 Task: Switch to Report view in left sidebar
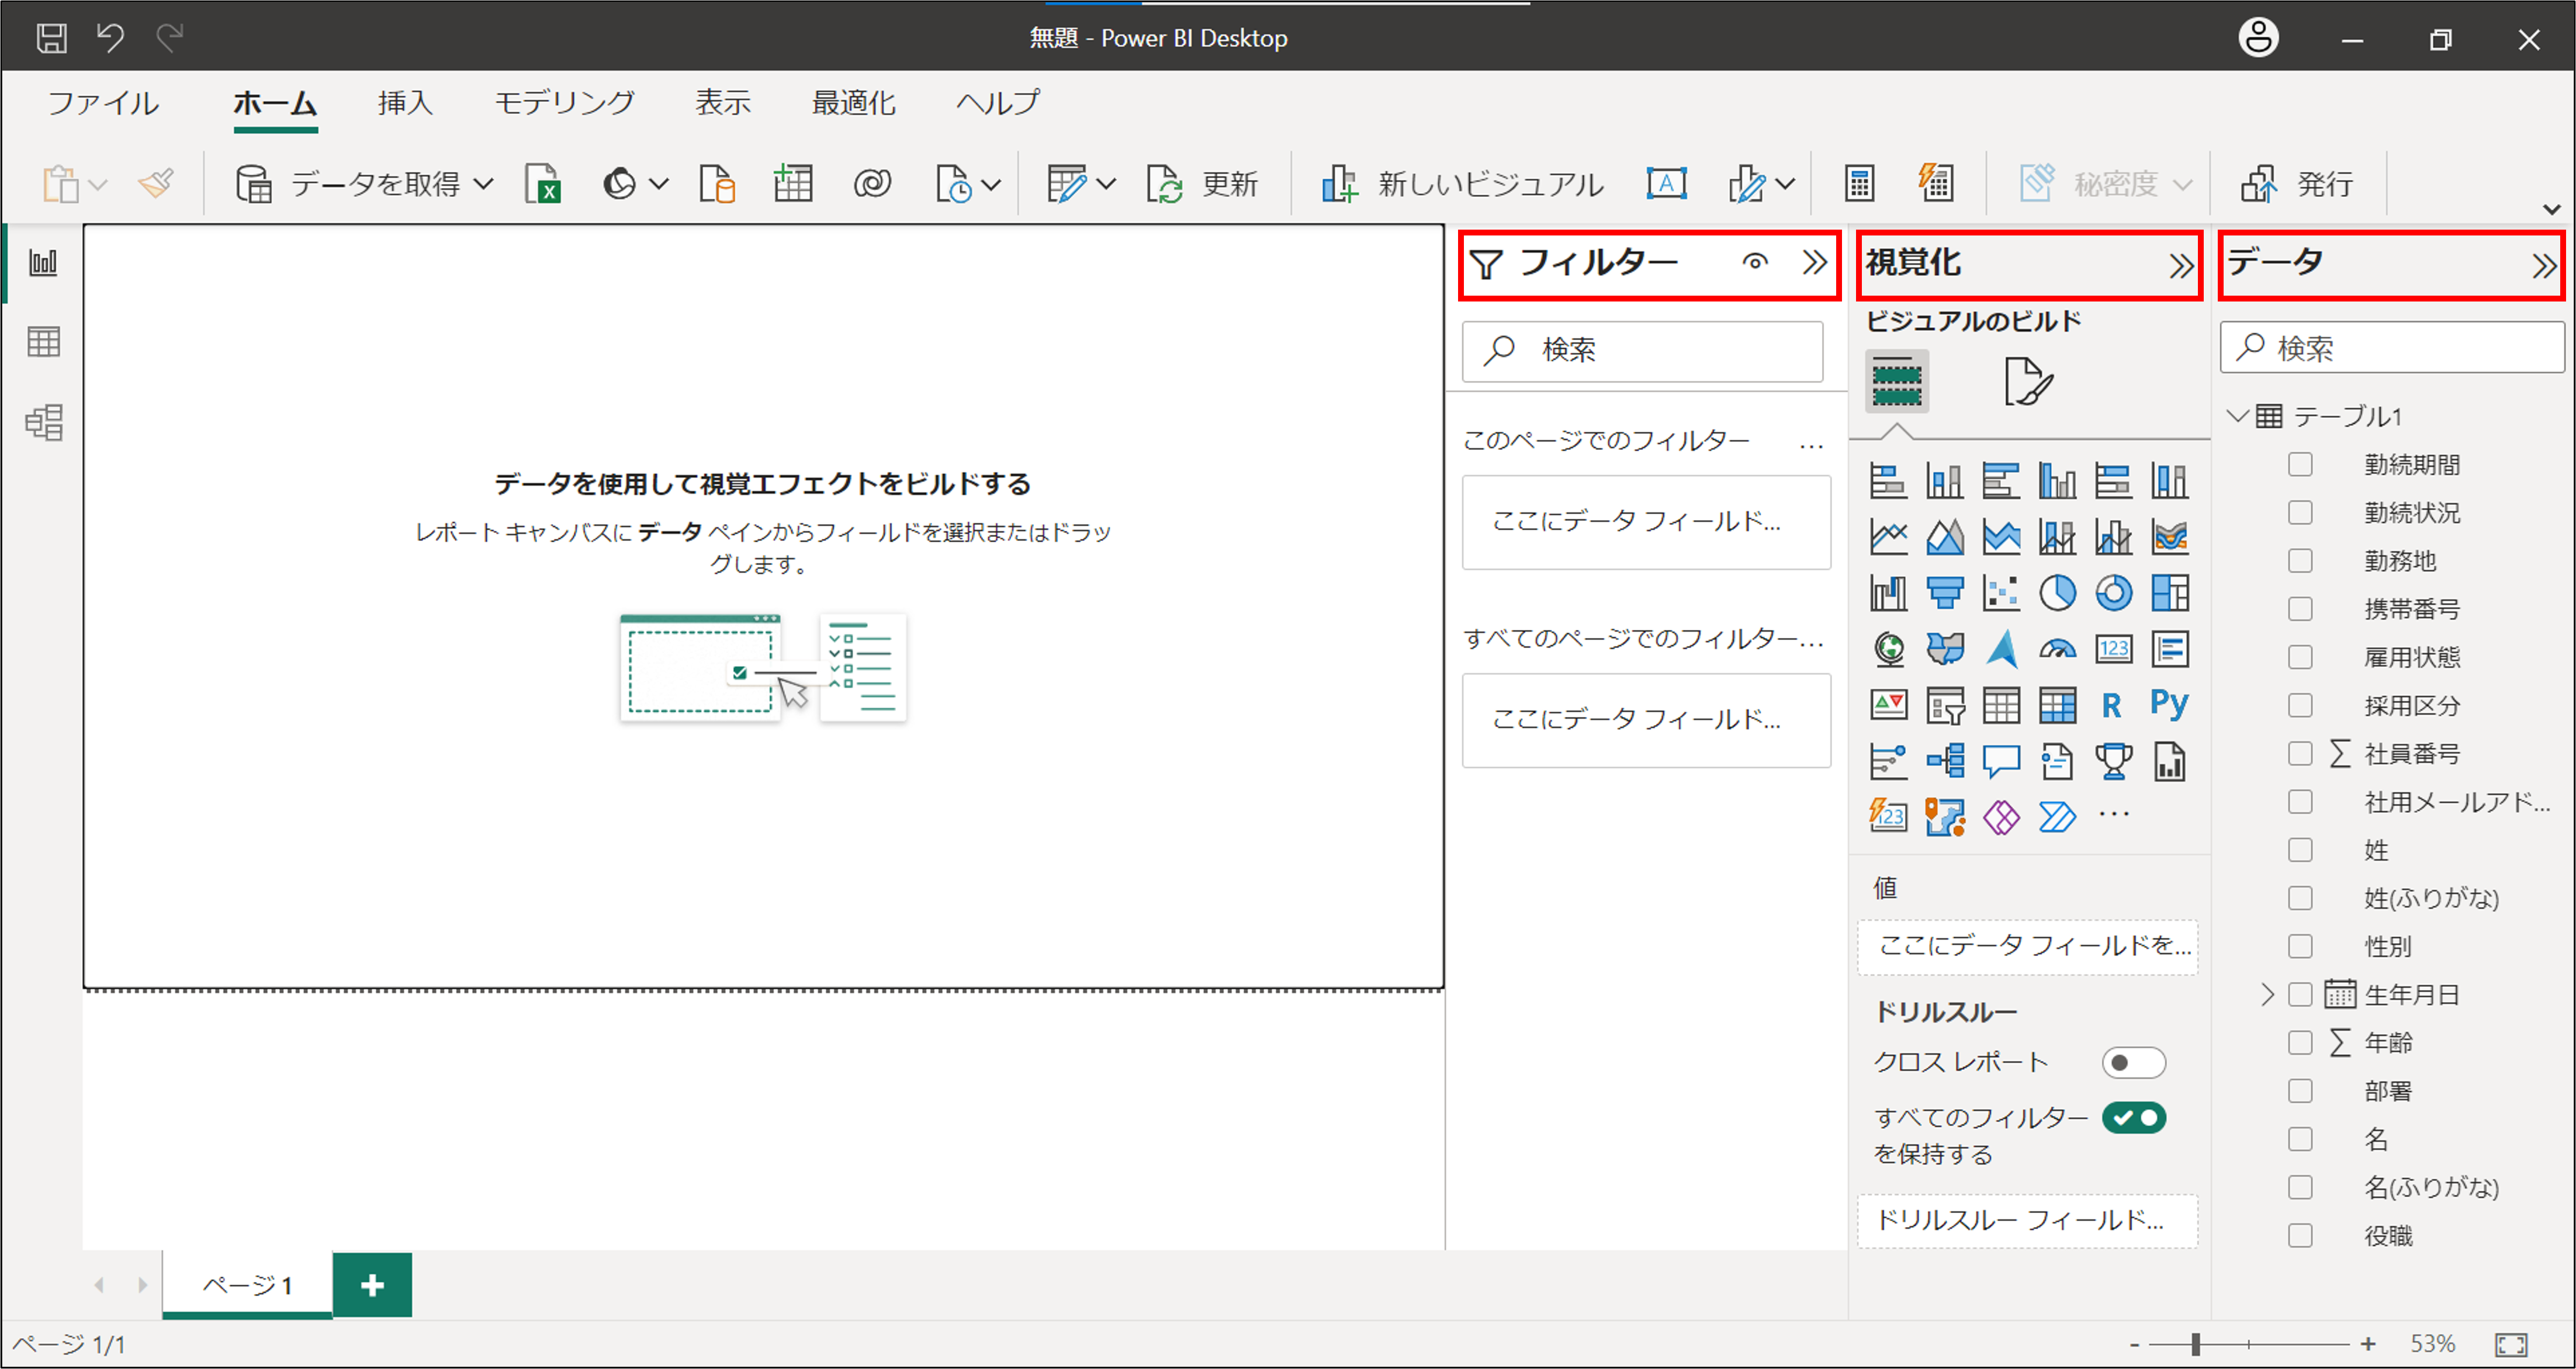(x=43, y=263)
